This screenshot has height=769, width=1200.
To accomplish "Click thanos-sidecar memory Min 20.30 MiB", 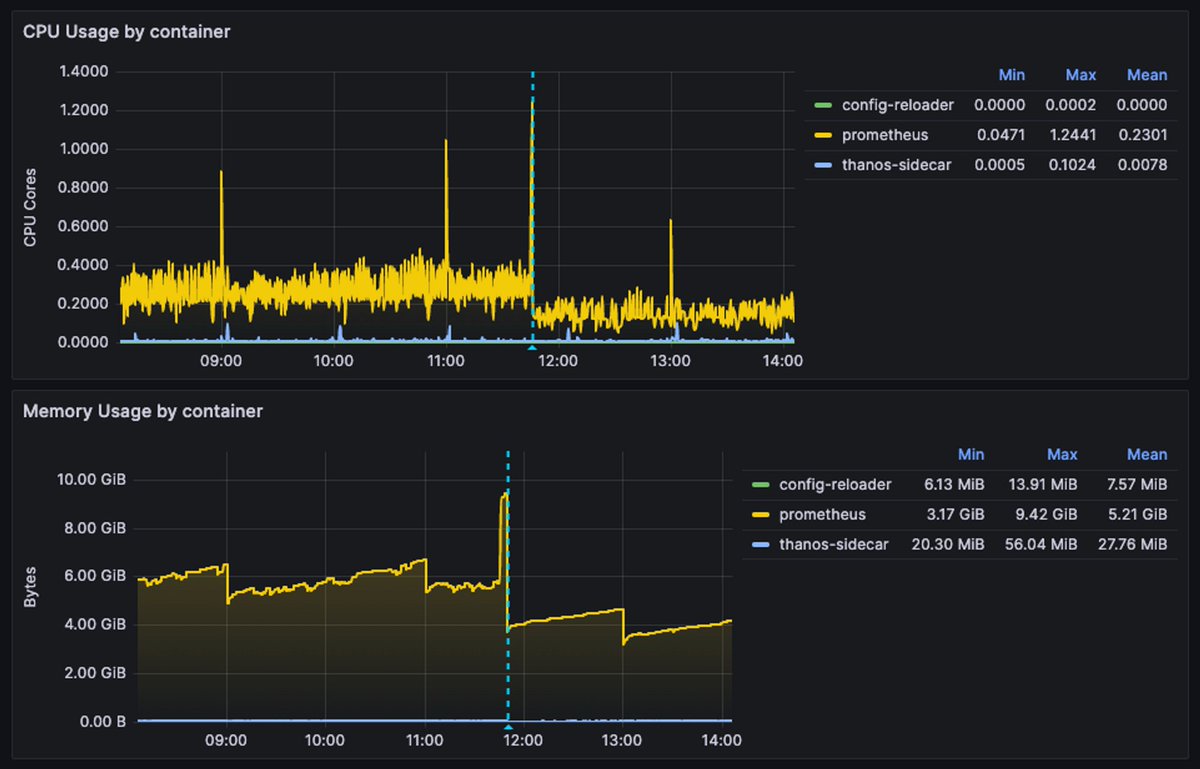I will coord(950,544).
